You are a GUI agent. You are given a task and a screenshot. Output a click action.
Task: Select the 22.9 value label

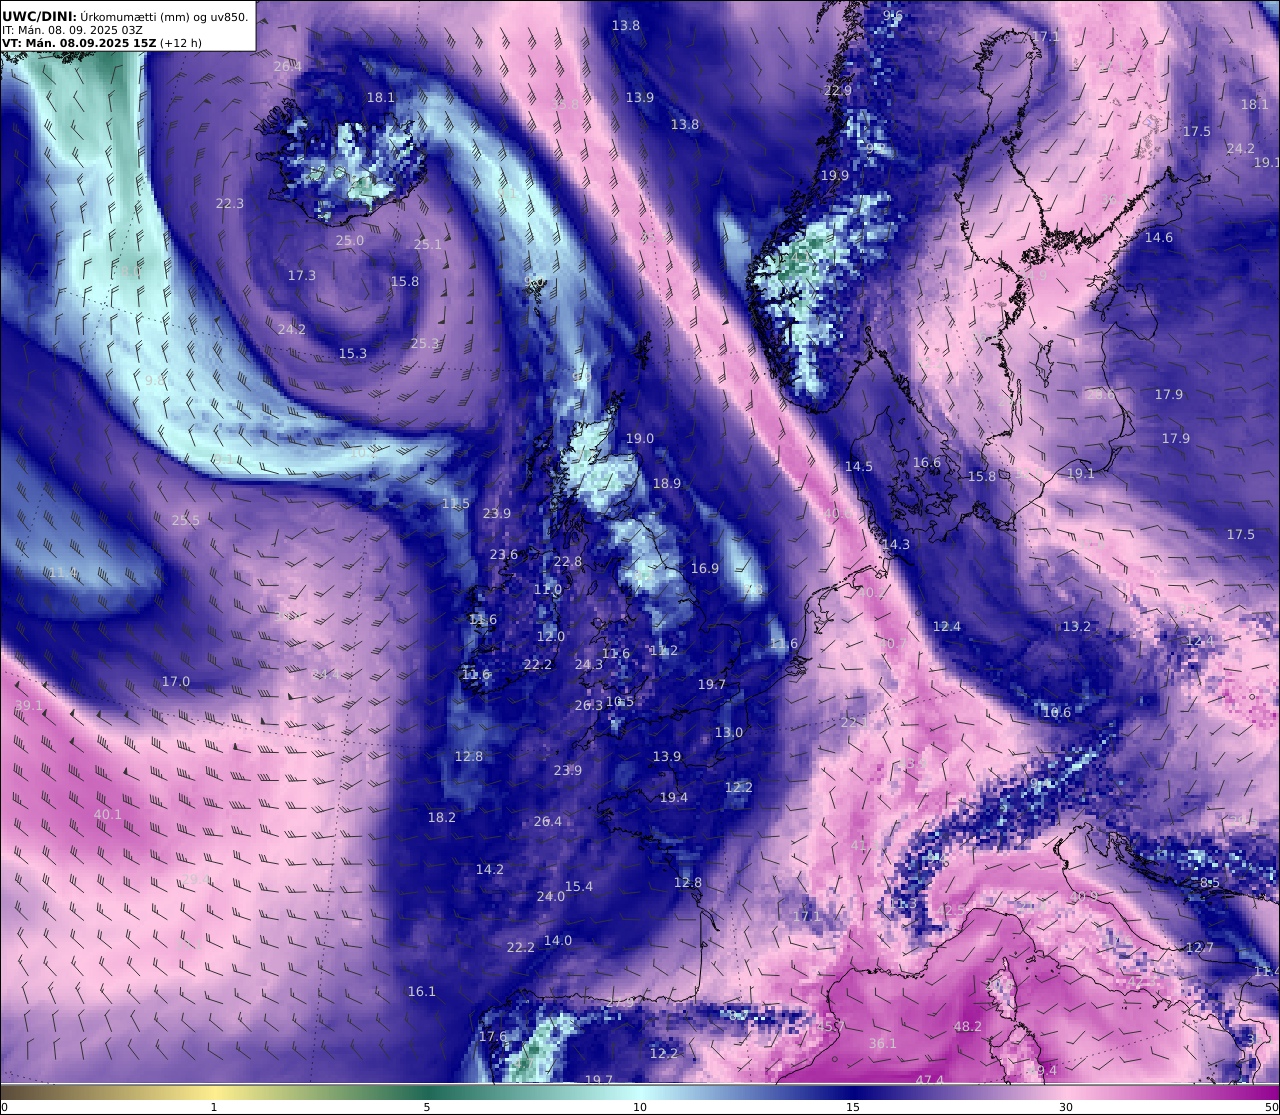click(x=838, y=91)
